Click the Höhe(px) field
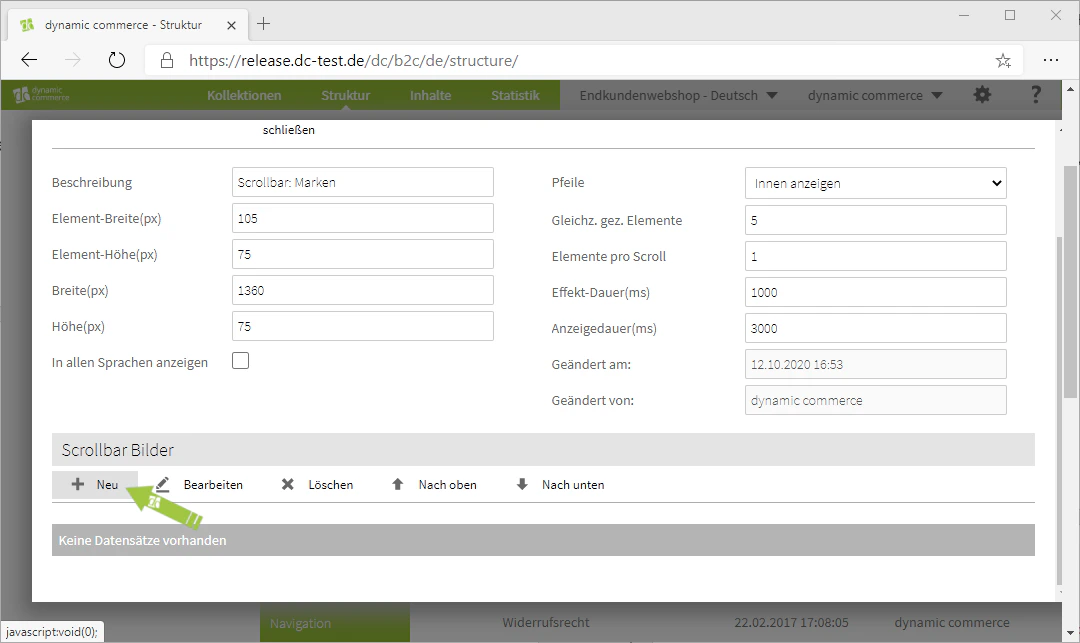Screen dimensions: 1080x643 [363, 326]
